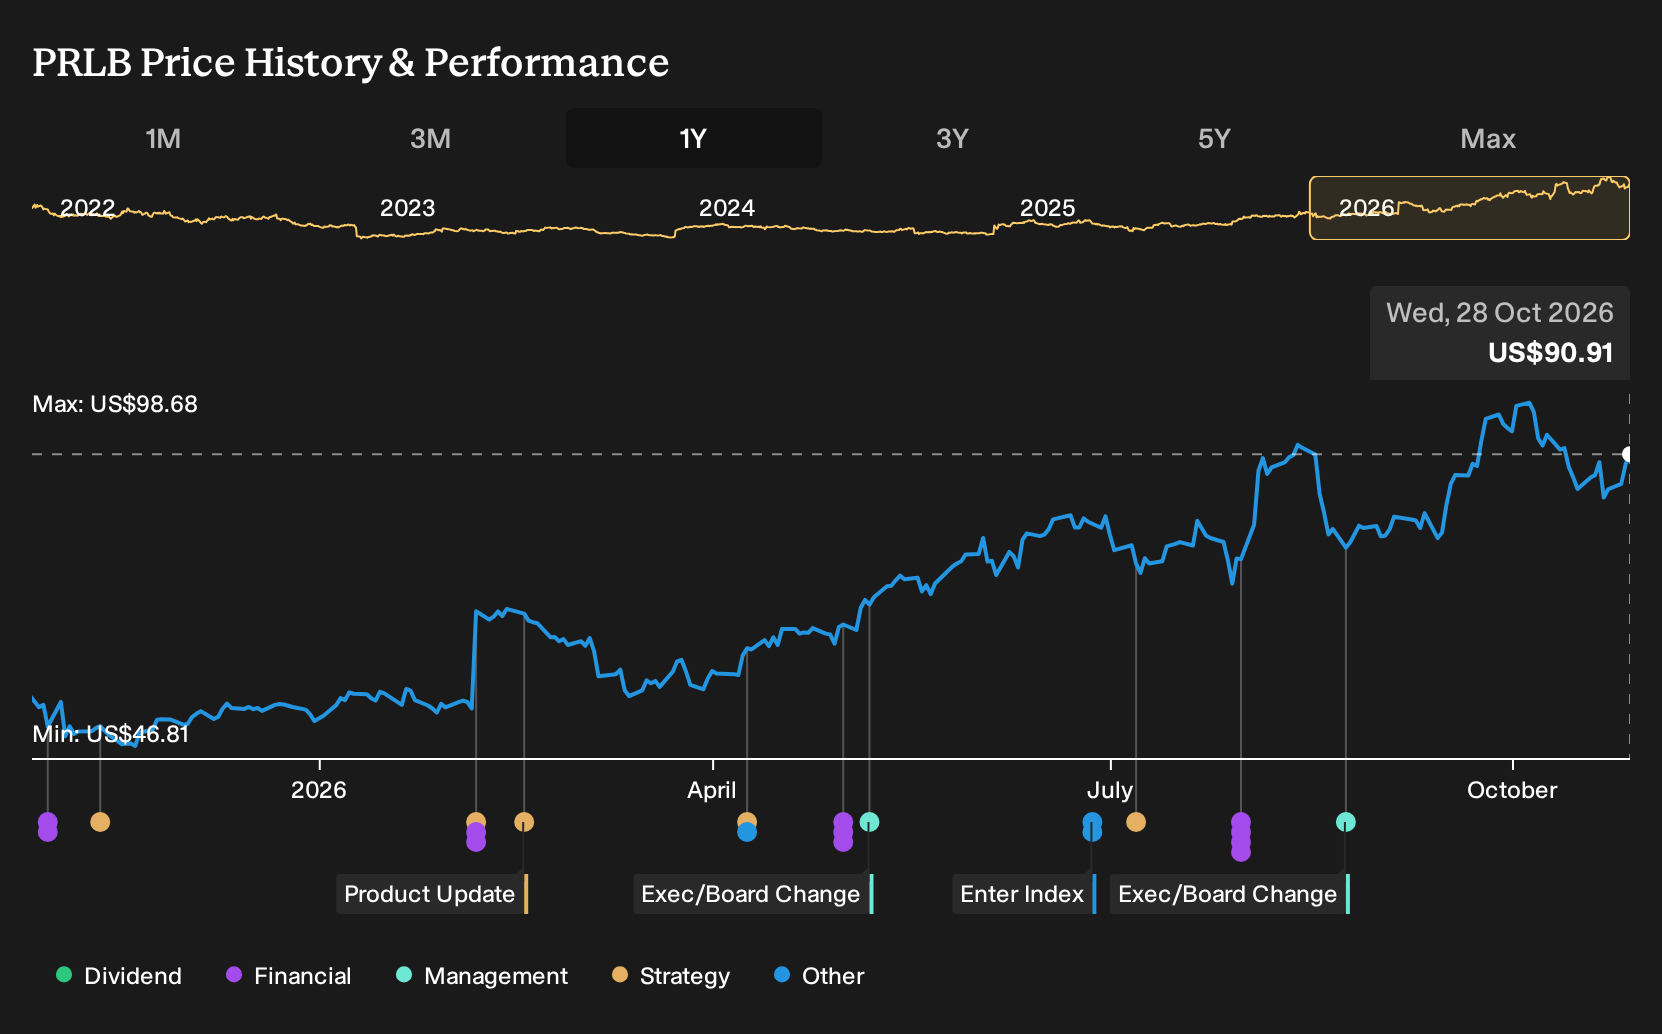
Task: Click the 2022 label in overview chart
Action: 88,208
